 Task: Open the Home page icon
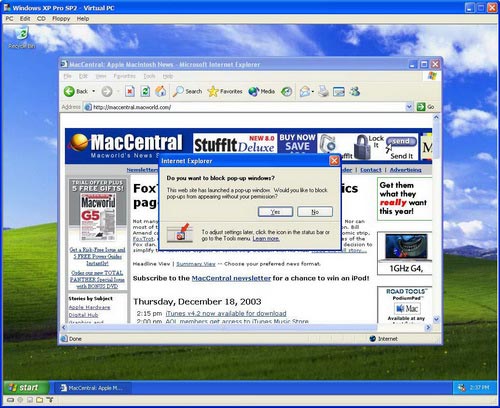pos(161,91)
